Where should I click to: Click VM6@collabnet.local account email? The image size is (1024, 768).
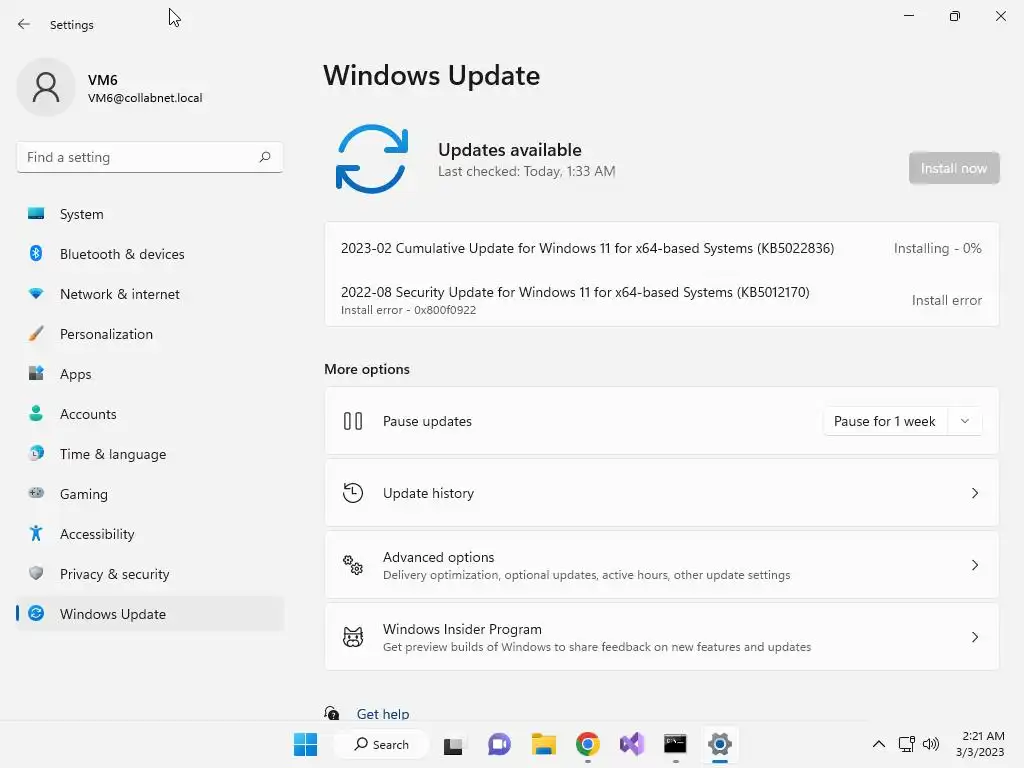click(145, 98)
